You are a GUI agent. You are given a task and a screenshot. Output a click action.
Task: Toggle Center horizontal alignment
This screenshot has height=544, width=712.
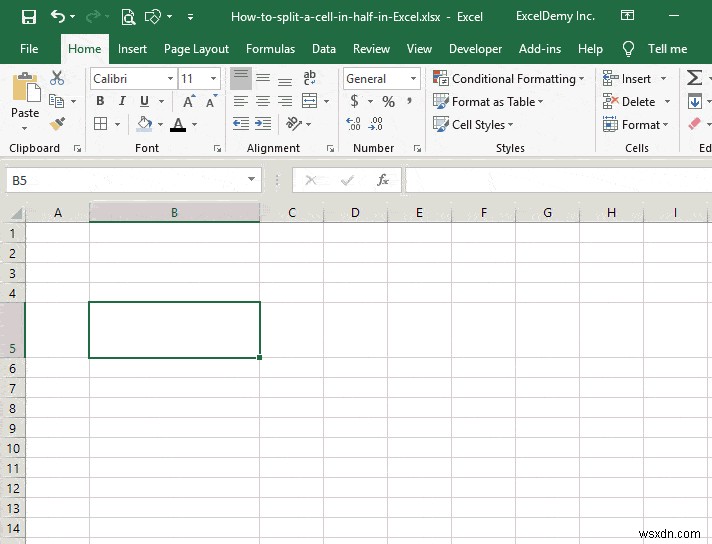point(263,101)
